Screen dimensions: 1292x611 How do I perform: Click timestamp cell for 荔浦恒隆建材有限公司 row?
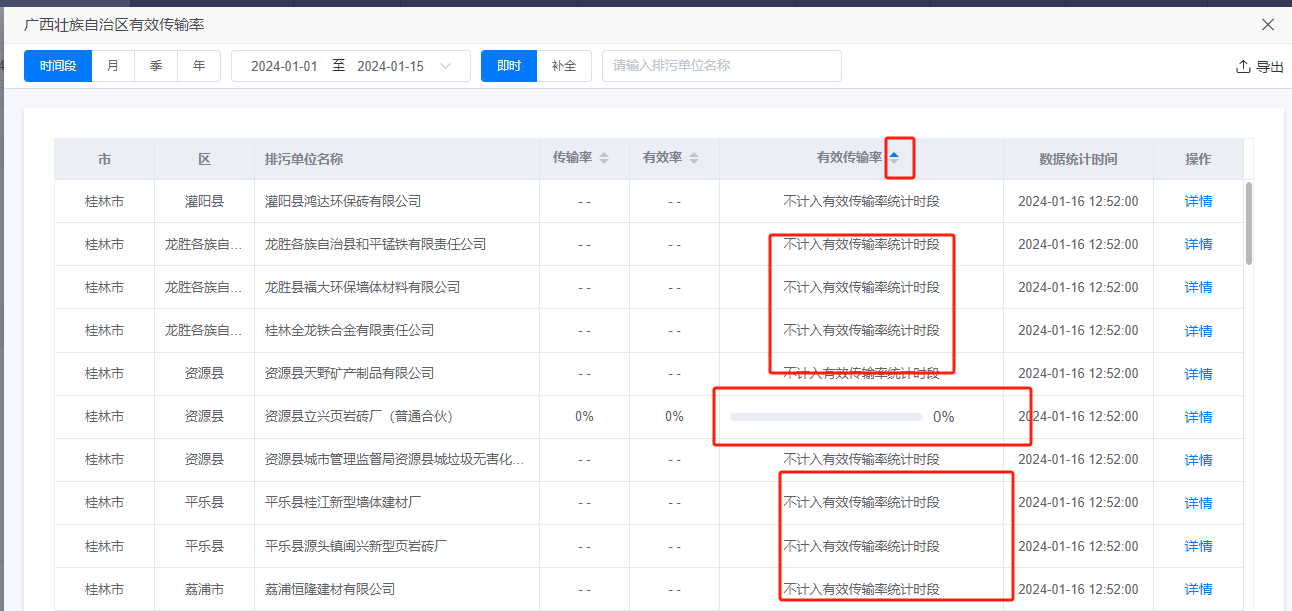(1078, 589)
